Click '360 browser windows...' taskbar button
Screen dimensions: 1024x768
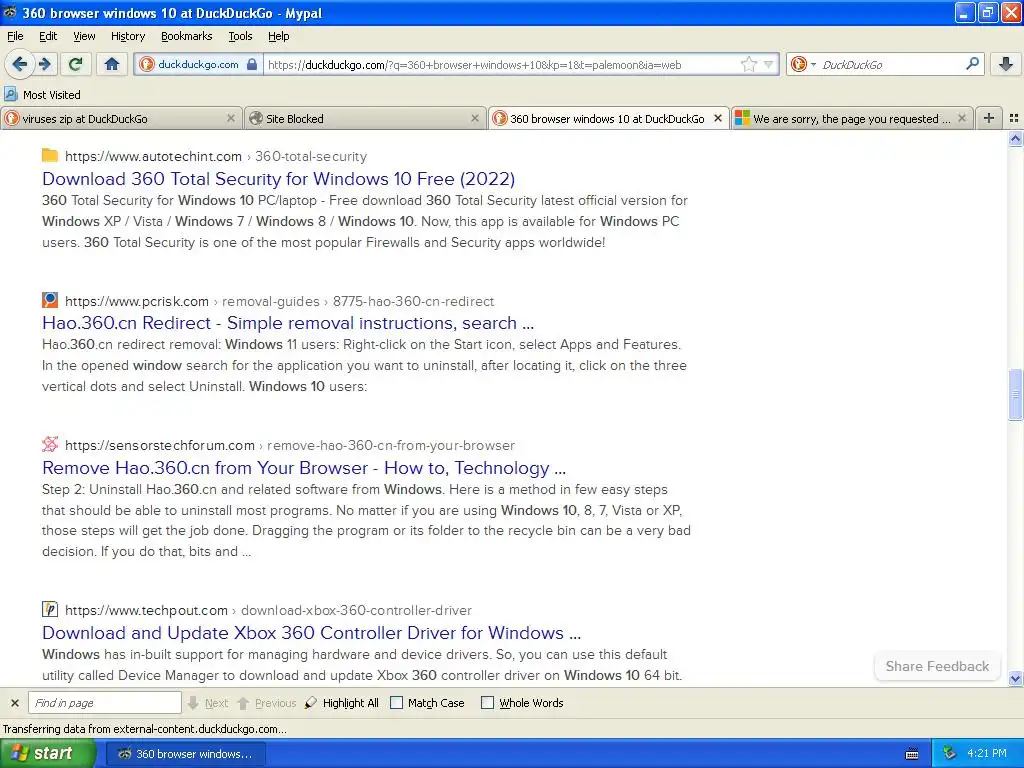tap(185, 754)
